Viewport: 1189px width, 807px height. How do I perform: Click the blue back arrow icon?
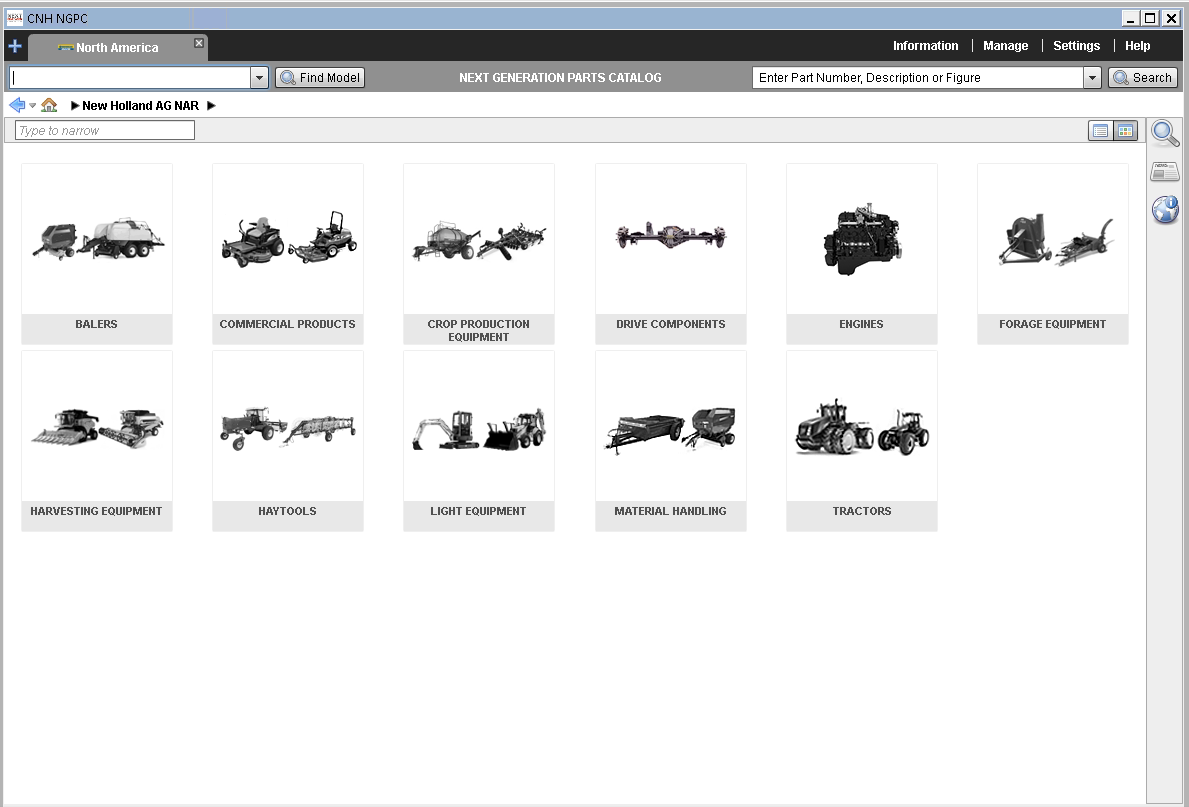coord(16,105)
